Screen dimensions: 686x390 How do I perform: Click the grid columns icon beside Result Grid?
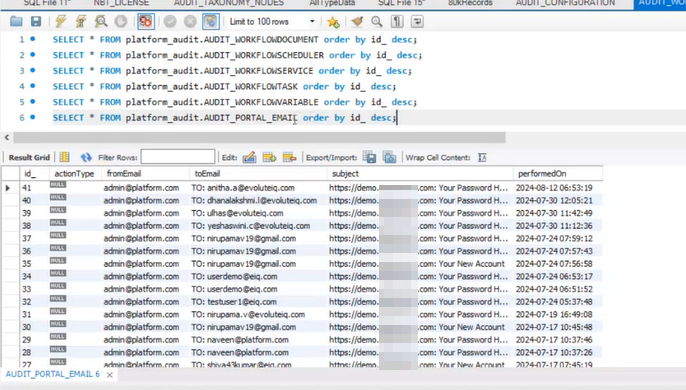65,157
